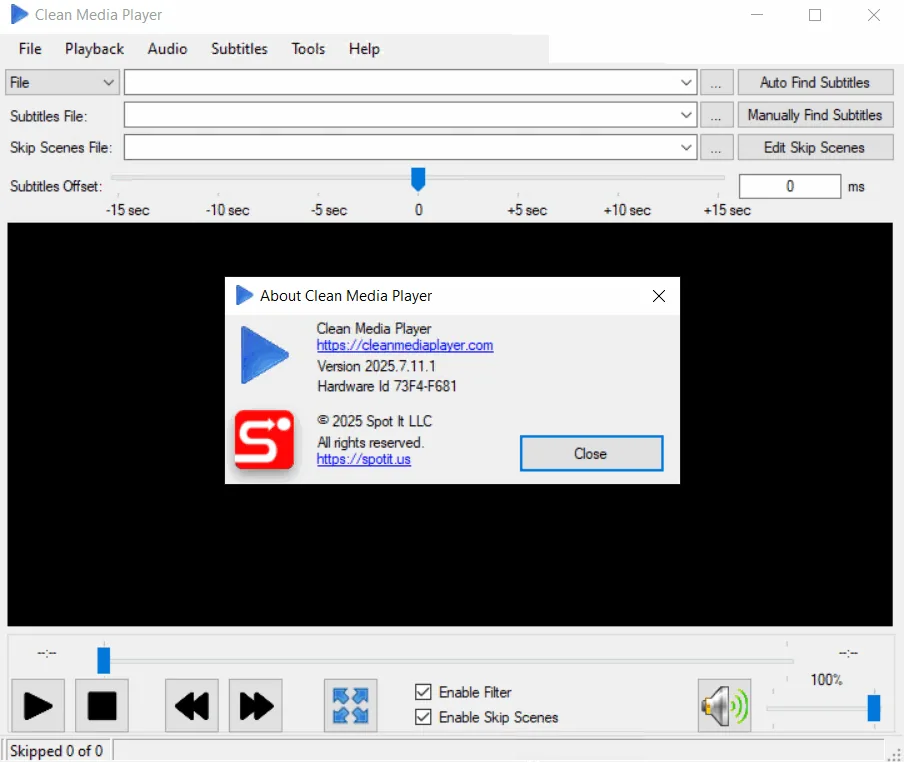Open the File source type dropdown
Image resolution: width=904 pixels, height=762 pixels.
[62, 82]
